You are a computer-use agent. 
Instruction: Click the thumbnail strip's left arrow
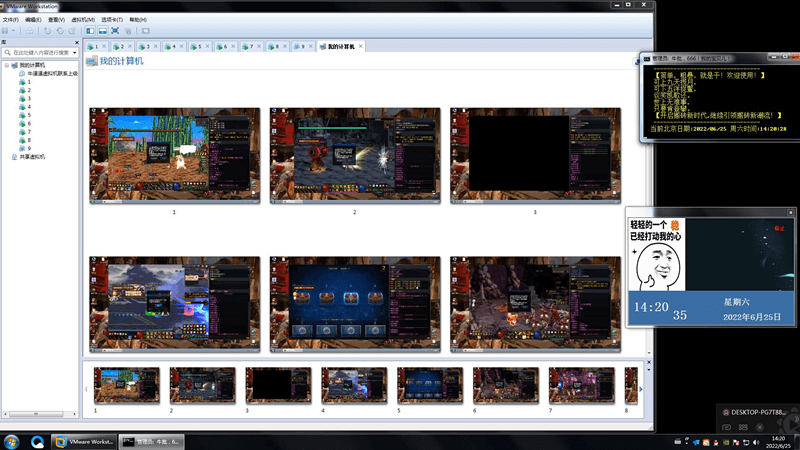[86, 389]
